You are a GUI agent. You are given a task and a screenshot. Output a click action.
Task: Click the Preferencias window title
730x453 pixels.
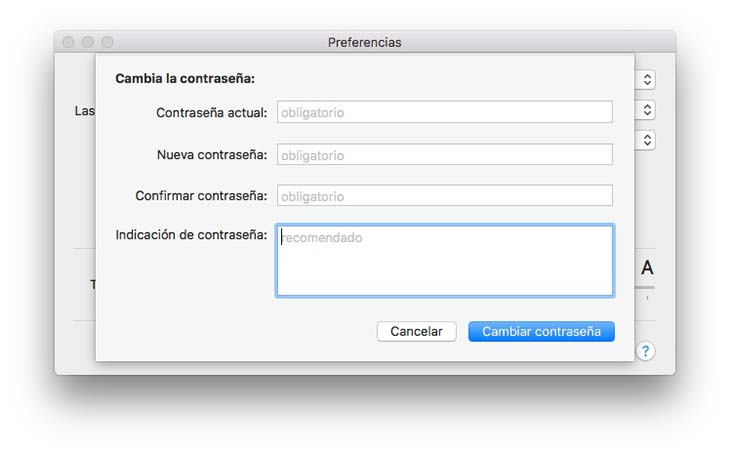[x=364, y=43]
